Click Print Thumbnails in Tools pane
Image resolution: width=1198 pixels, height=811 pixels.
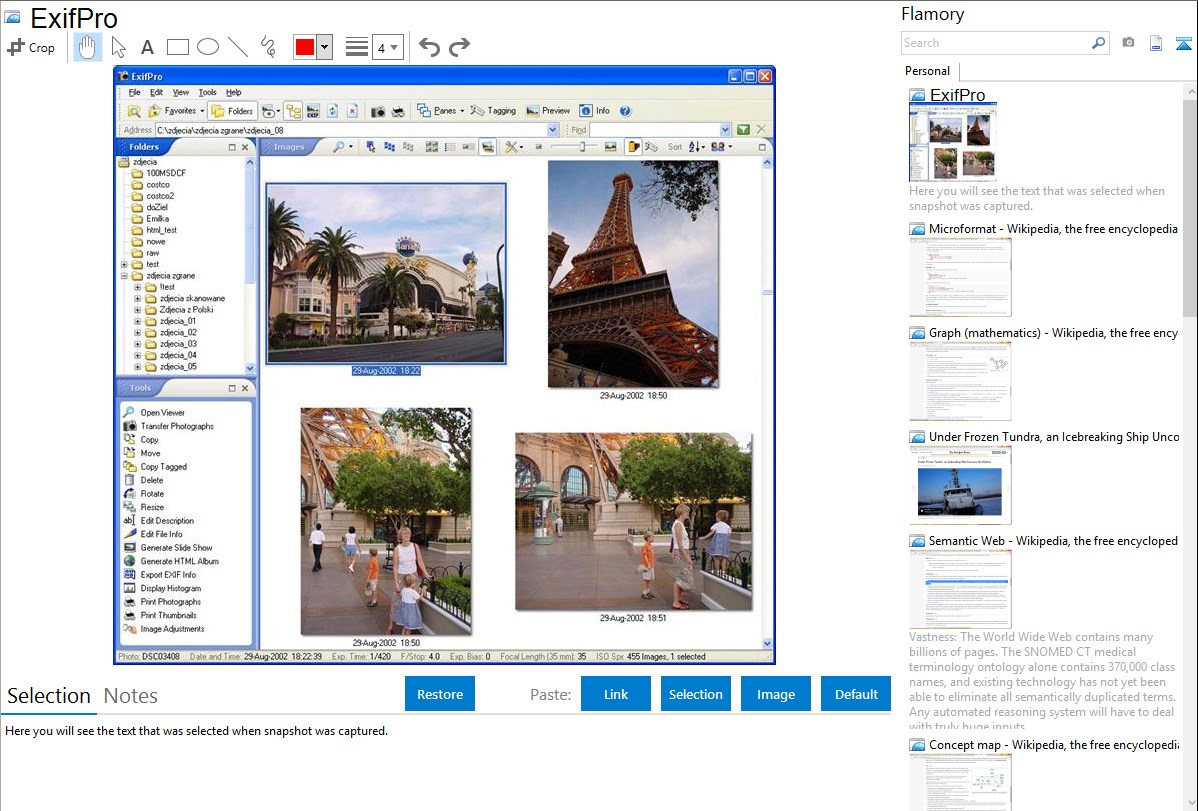(168, 615)
